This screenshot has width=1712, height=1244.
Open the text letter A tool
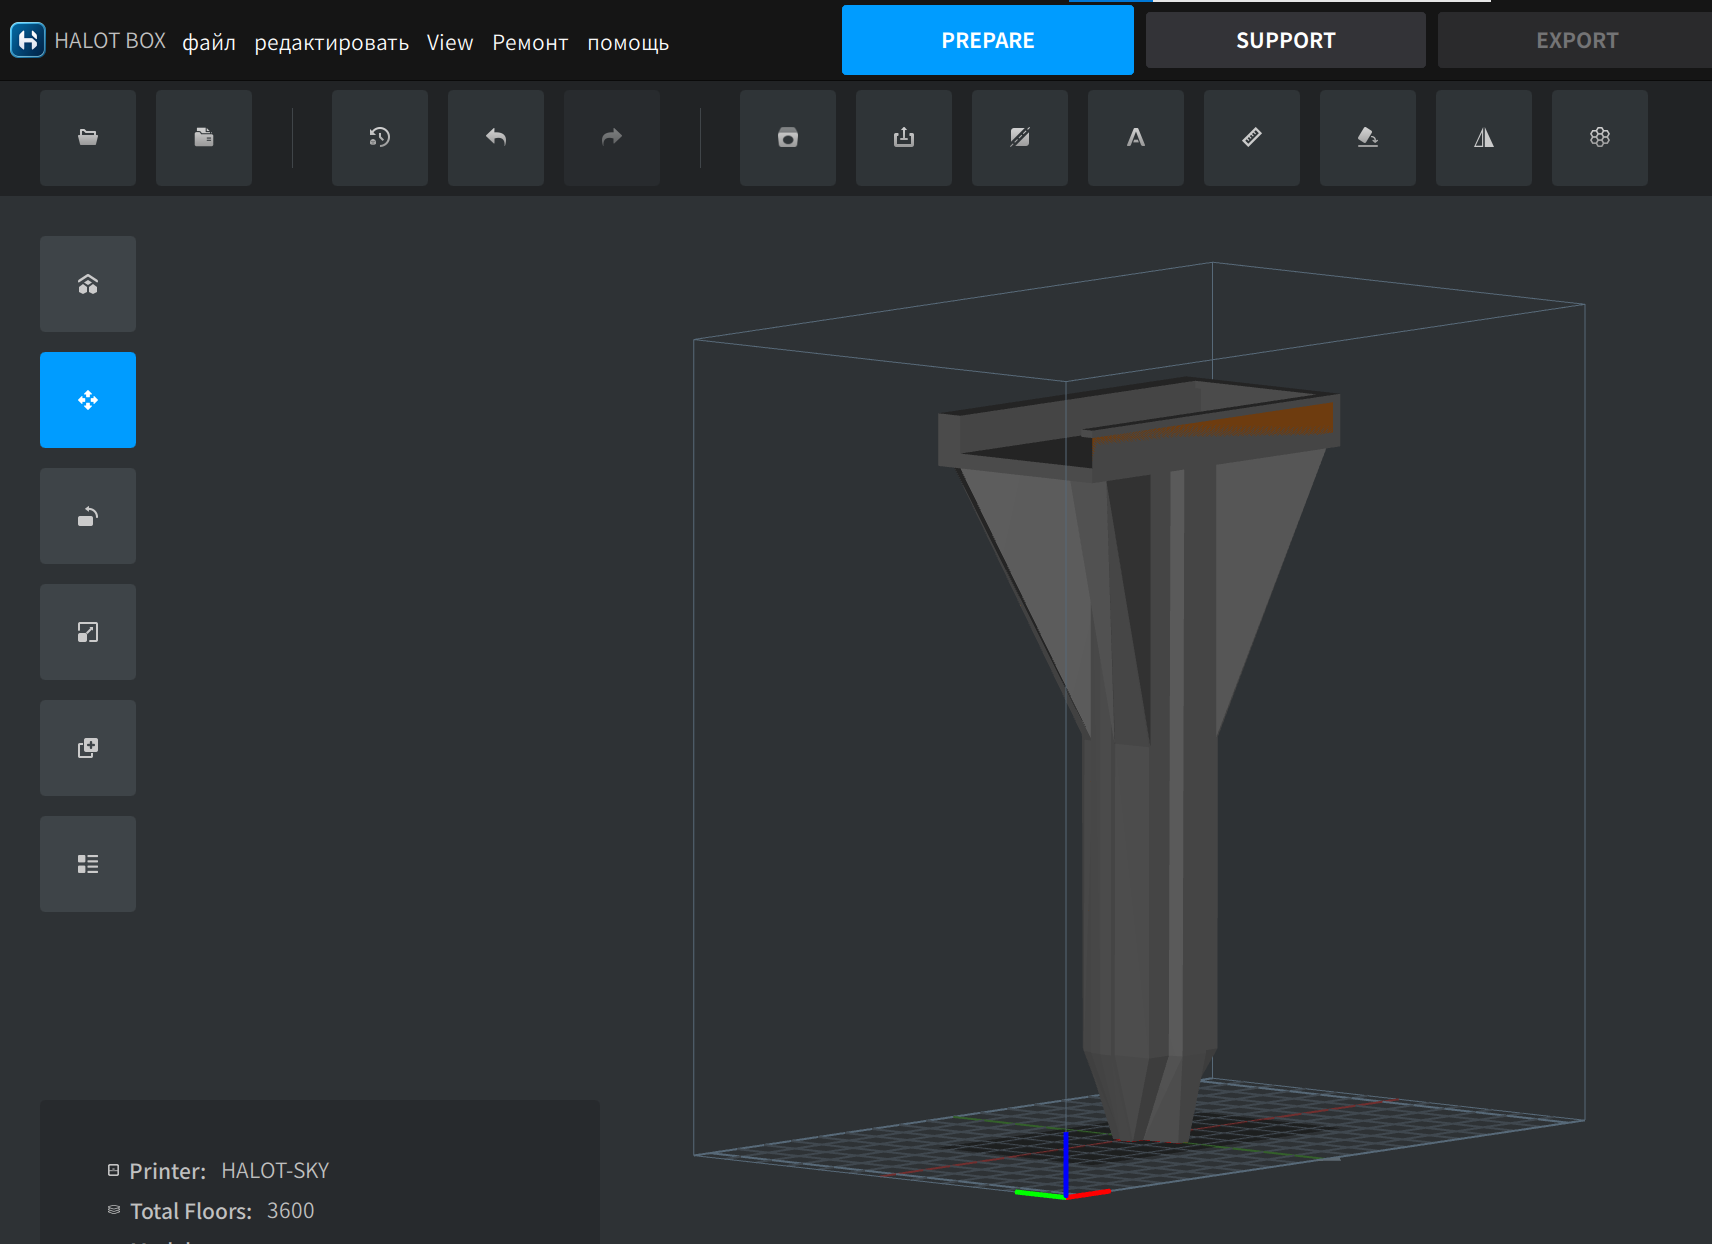(1136, 138)
